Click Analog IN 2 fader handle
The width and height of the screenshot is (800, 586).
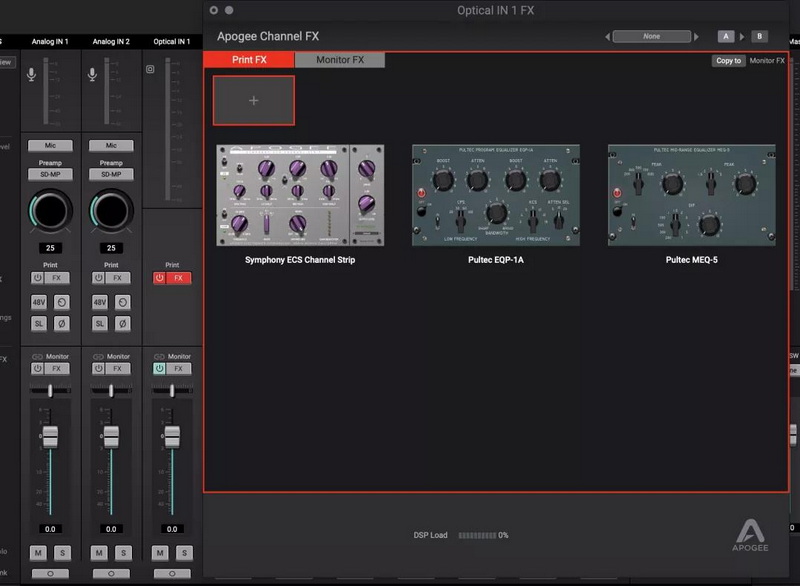pyautogui.click(x=111, y=437)
